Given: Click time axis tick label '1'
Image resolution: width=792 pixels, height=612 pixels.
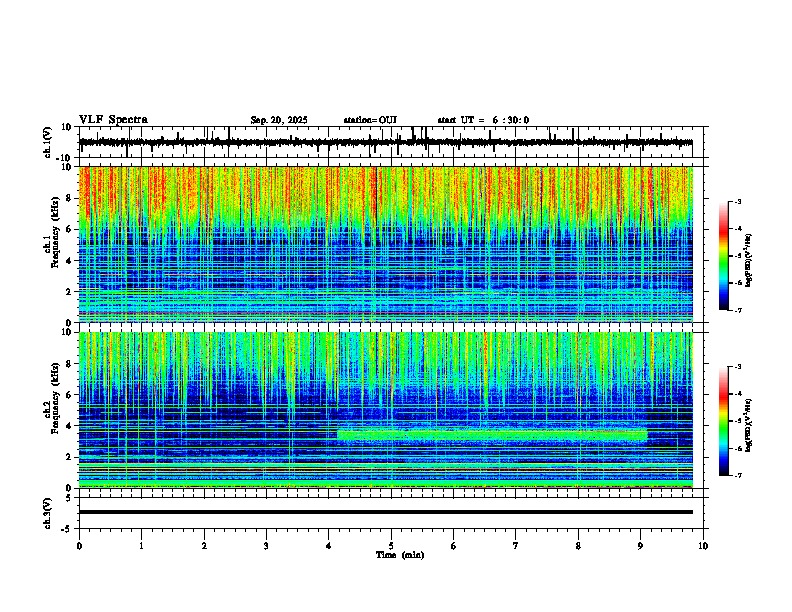Looking at the screenshot, I should (141, 546).
